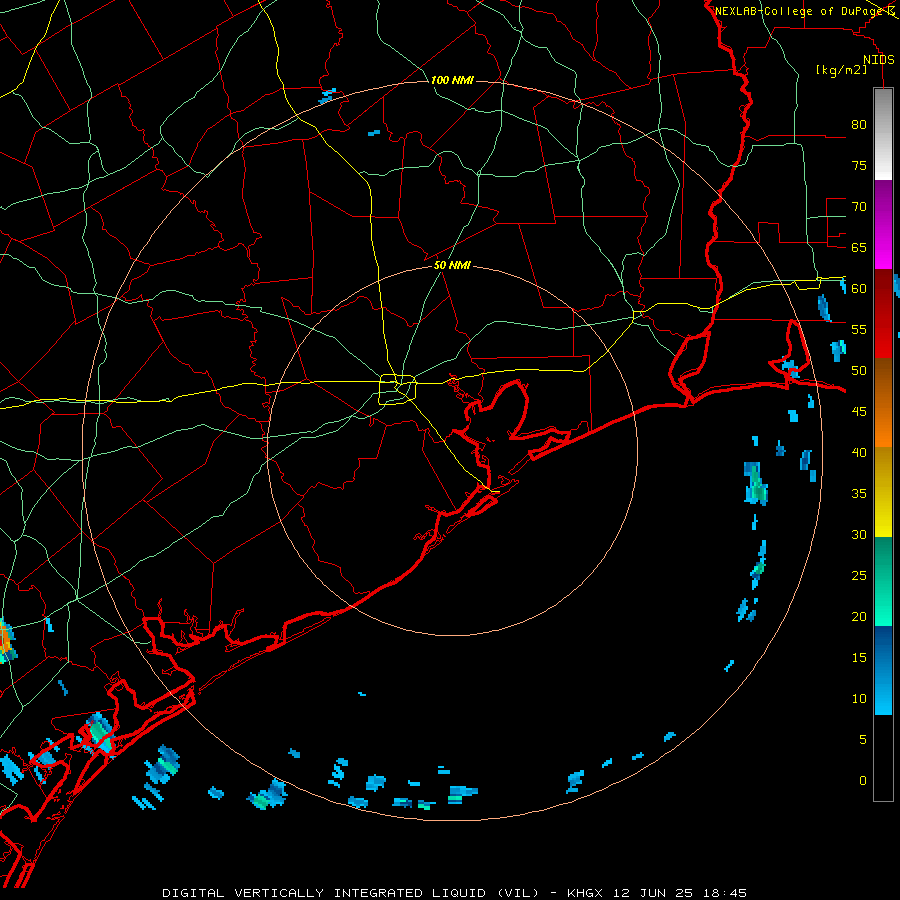The height and width of the screenshot is (900, 900).
Task: Select the orange-brown segment of the color scale
Action: pos(883,402)
